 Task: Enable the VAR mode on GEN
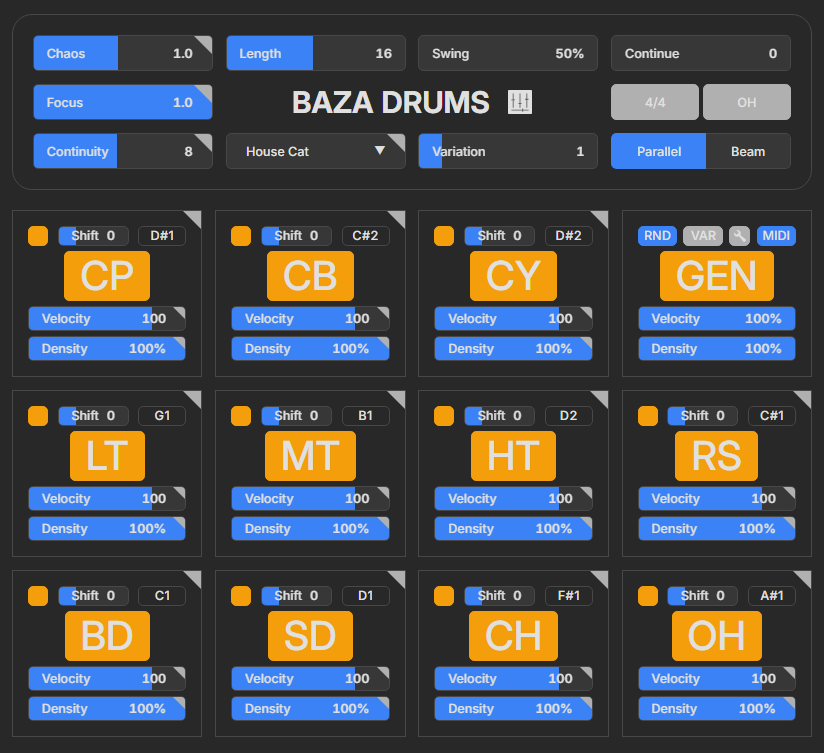click(x=701, y=235)
